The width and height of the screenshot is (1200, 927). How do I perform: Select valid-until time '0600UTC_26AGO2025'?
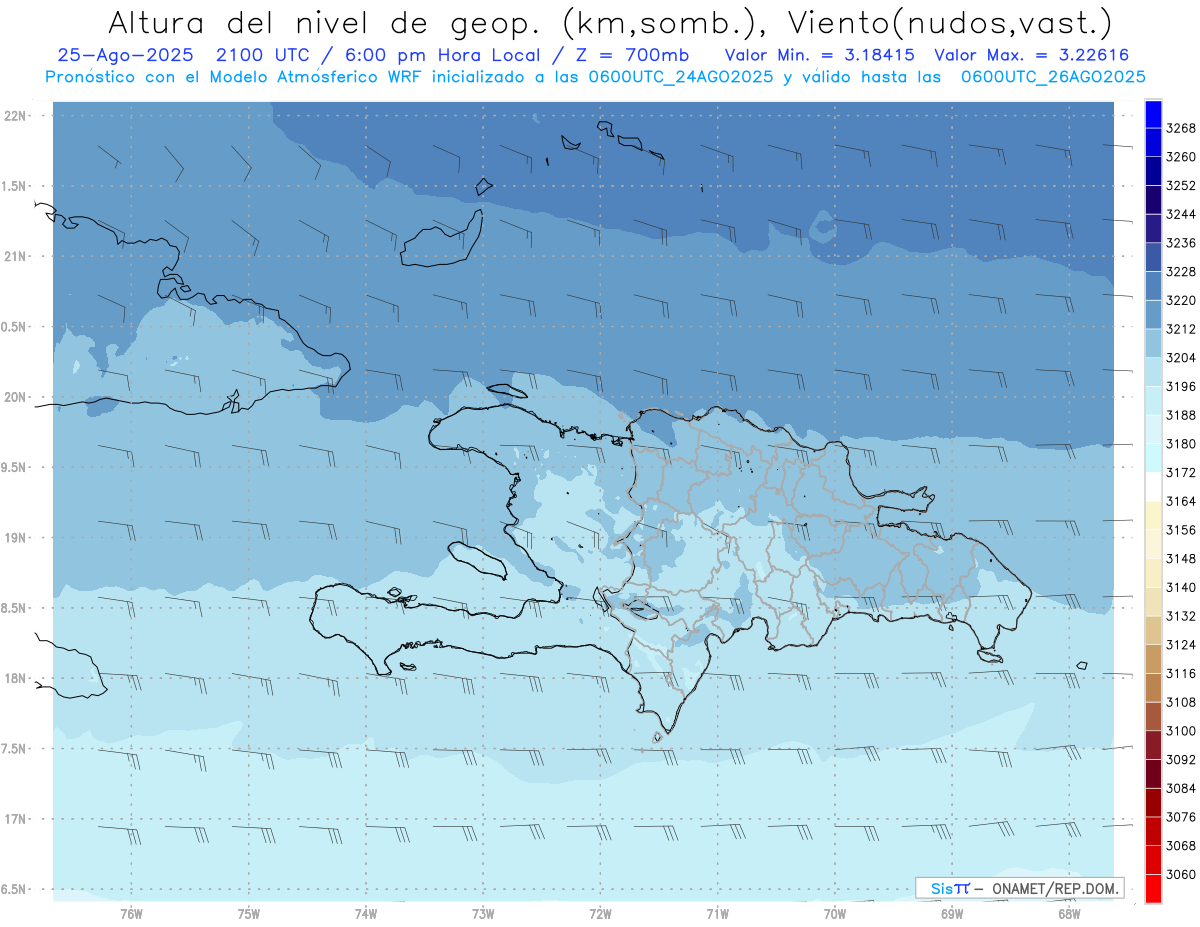point(1052,77)
